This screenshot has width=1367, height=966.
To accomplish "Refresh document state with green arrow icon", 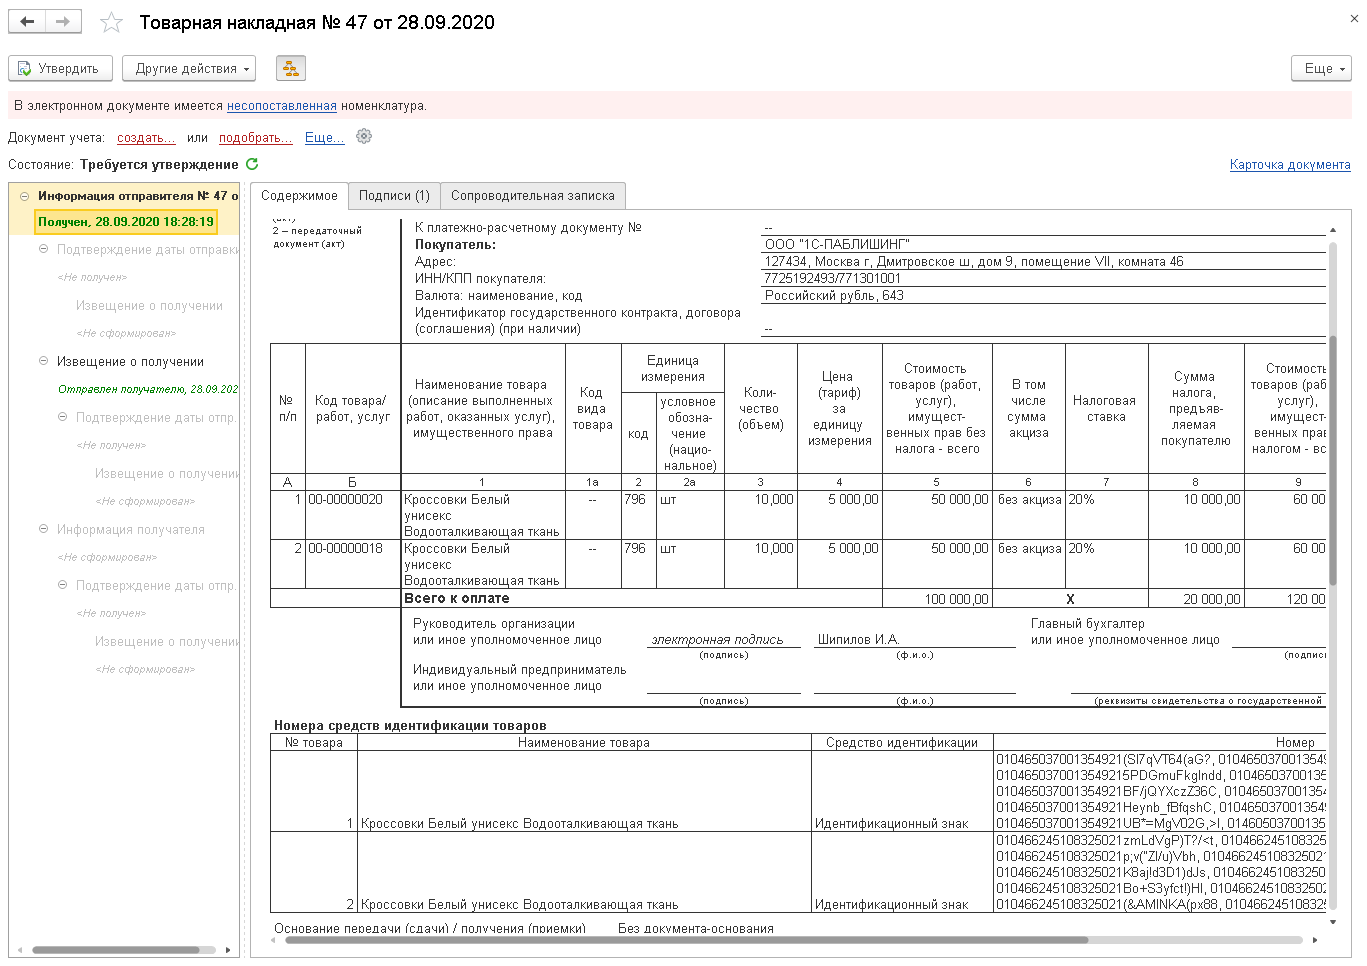I will [x=252, y=164].
